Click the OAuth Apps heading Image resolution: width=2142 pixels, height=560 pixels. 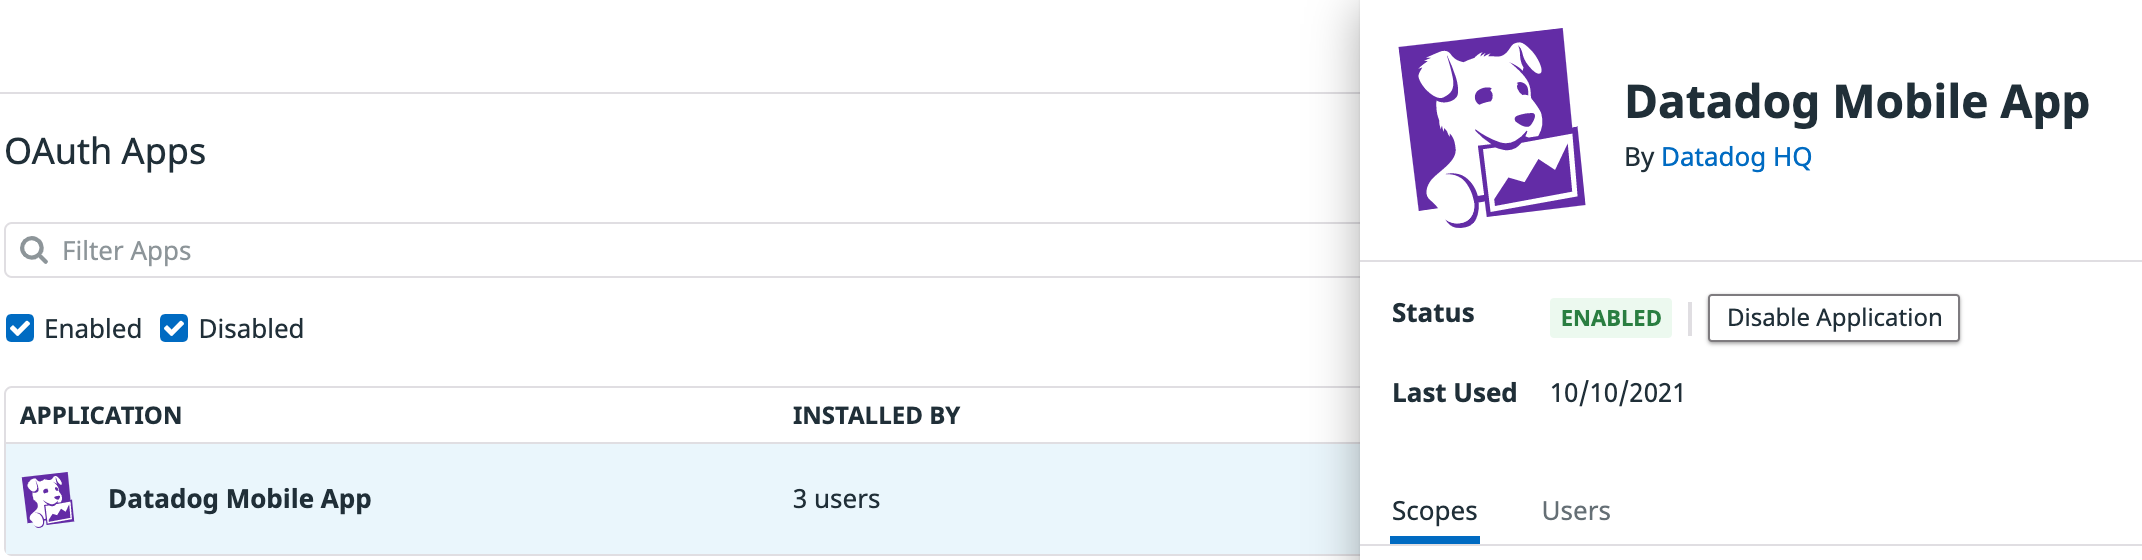tap(105, 152)
